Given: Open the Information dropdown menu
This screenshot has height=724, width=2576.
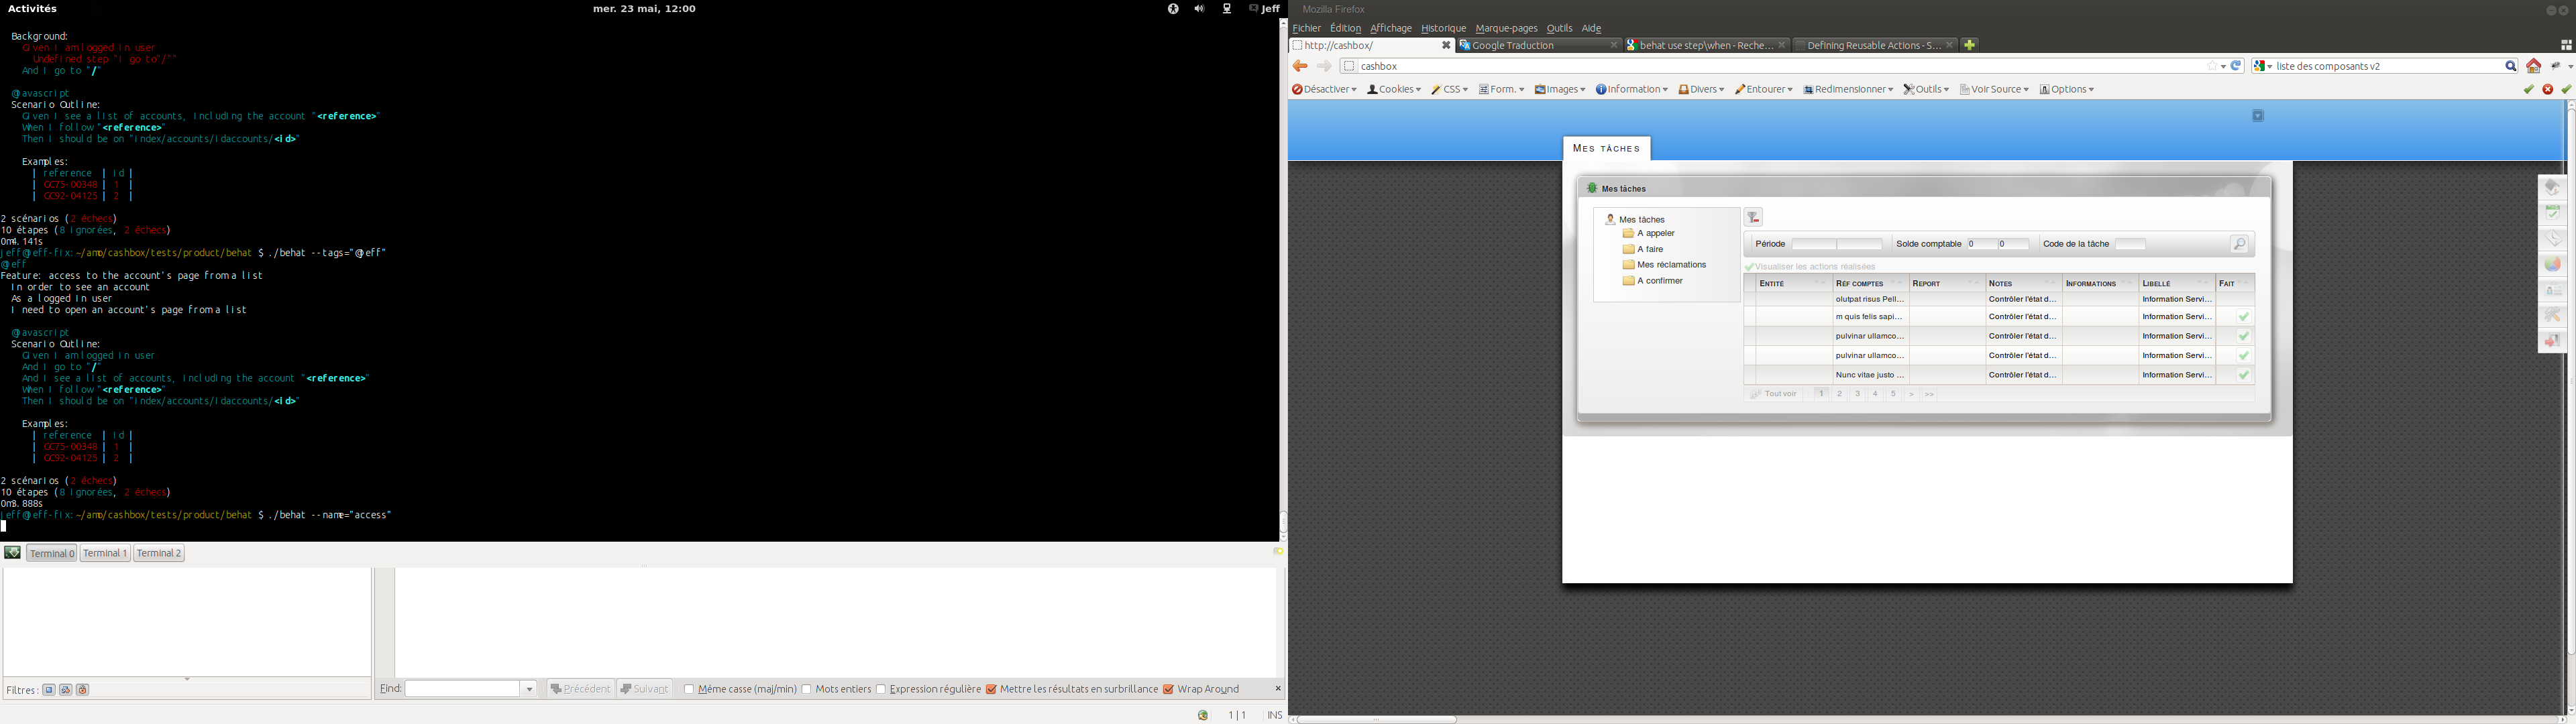Looking at the screenshot, I should point(1631,90).
